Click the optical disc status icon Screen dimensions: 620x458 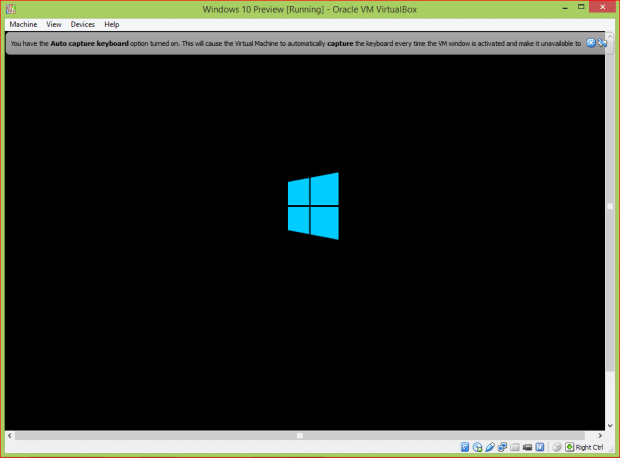tap(477, 447)
